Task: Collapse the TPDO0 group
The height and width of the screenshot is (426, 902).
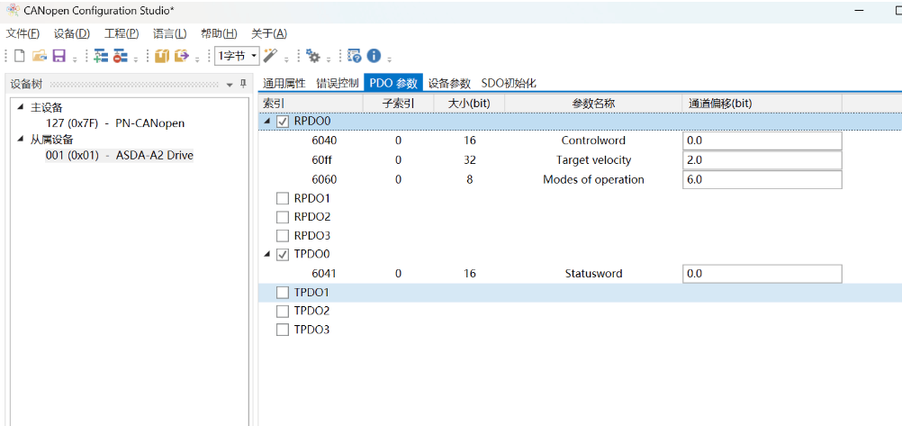Action: click(267, 255)
